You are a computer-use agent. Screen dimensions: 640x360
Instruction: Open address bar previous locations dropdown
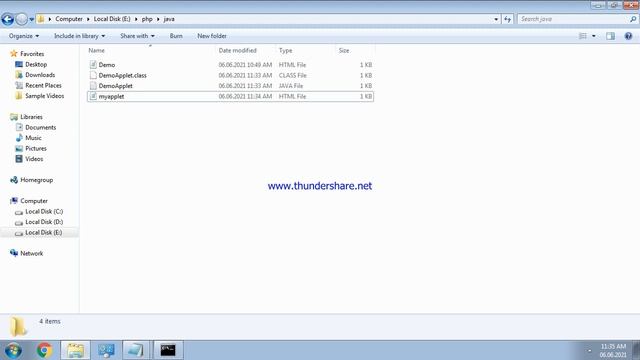pos(496,19)
